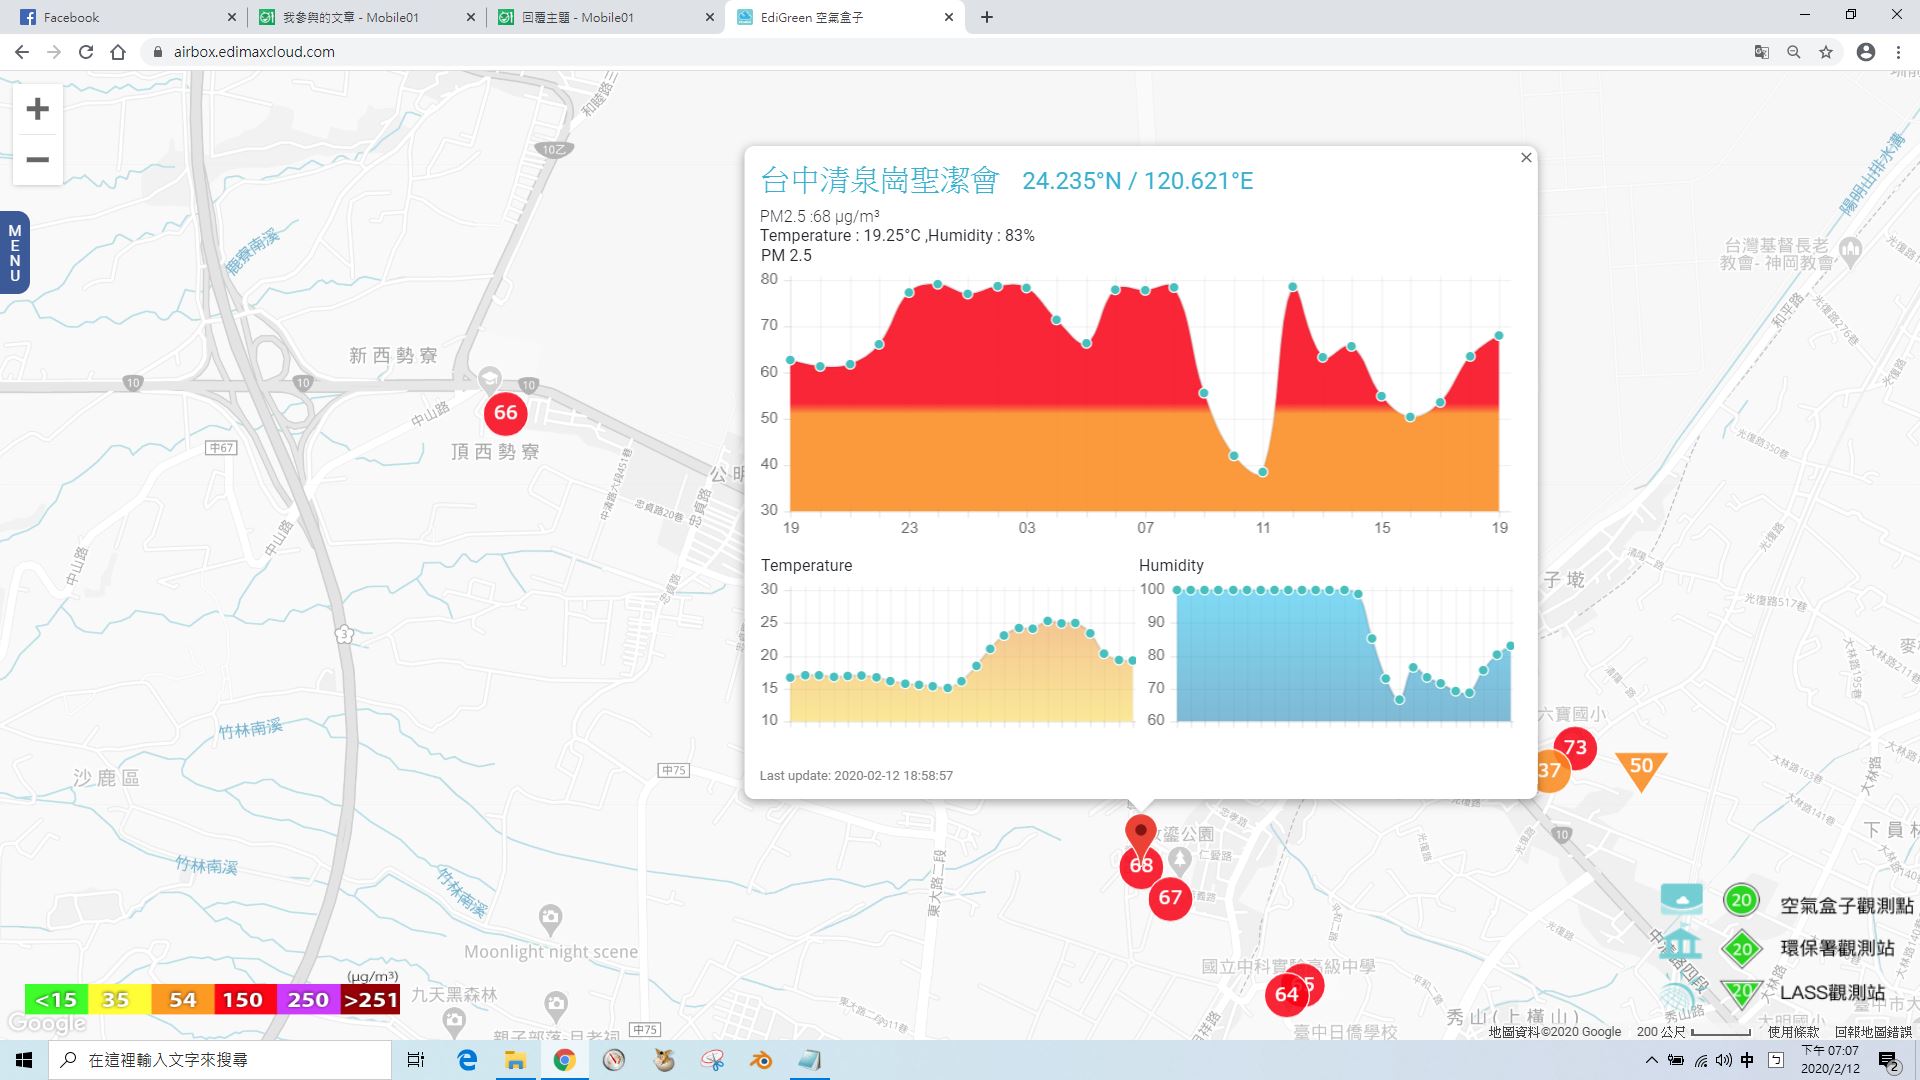Open the volume control in system tray
The height and width of the screenshot is (1080, 1920).
click(x=1723, y=1060)
